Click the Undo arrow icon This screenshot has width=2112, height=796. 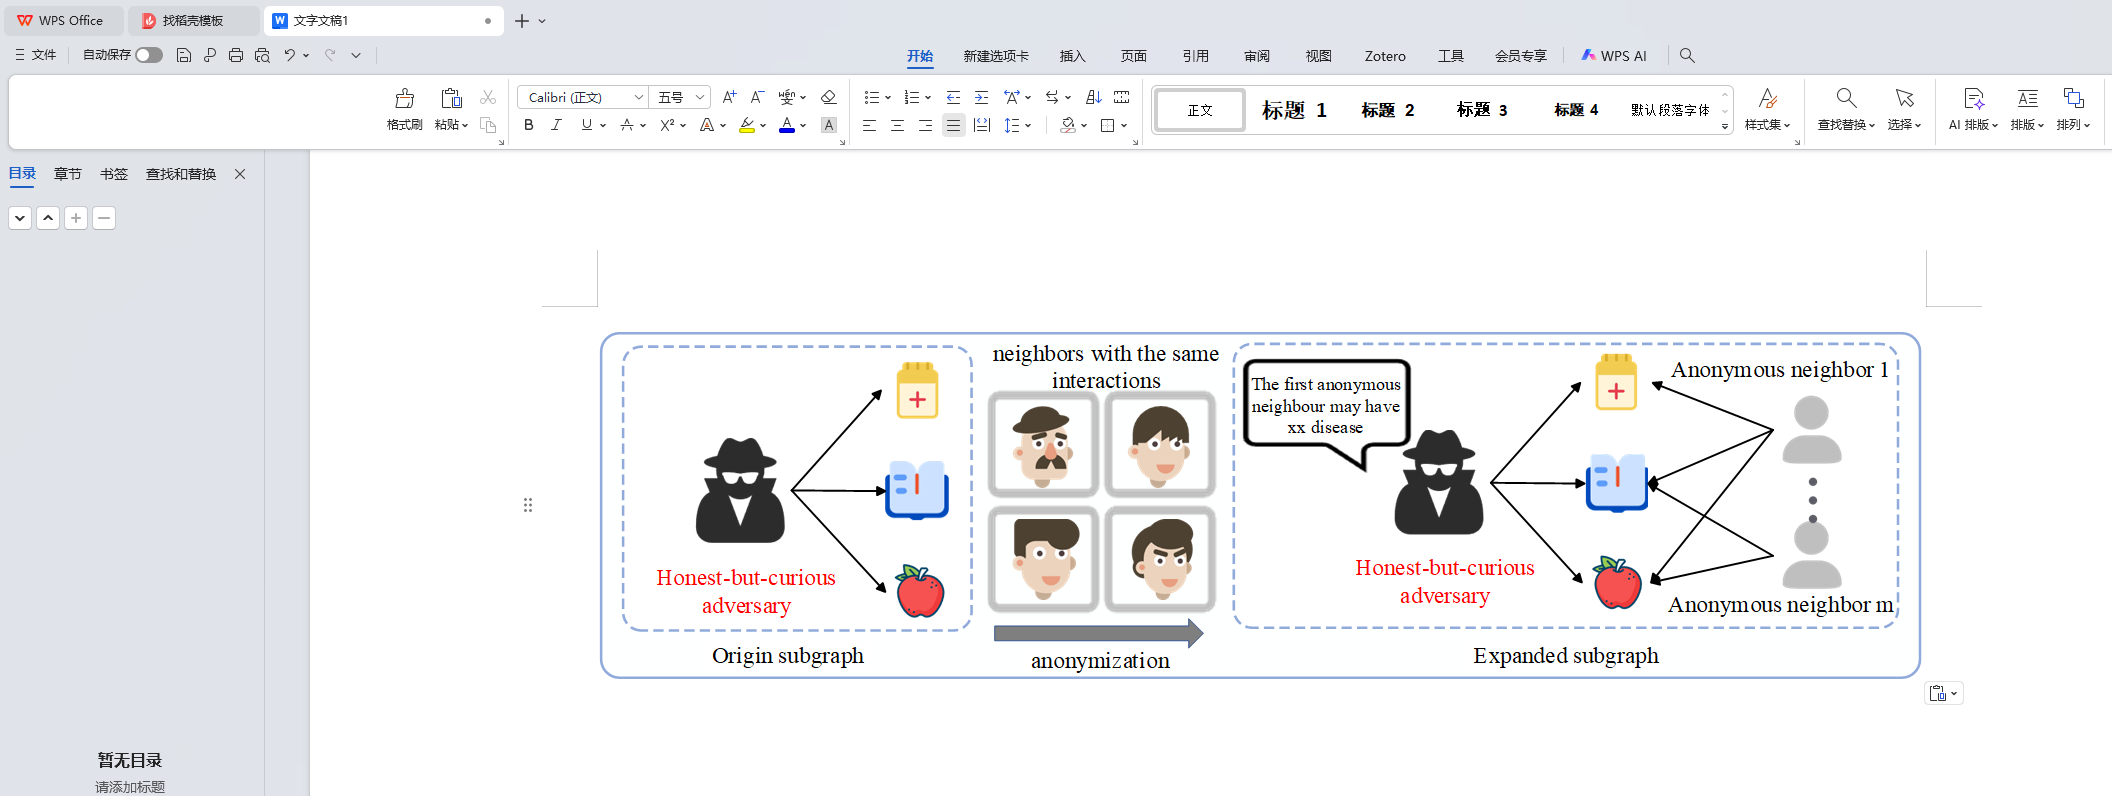click(289, 55)
